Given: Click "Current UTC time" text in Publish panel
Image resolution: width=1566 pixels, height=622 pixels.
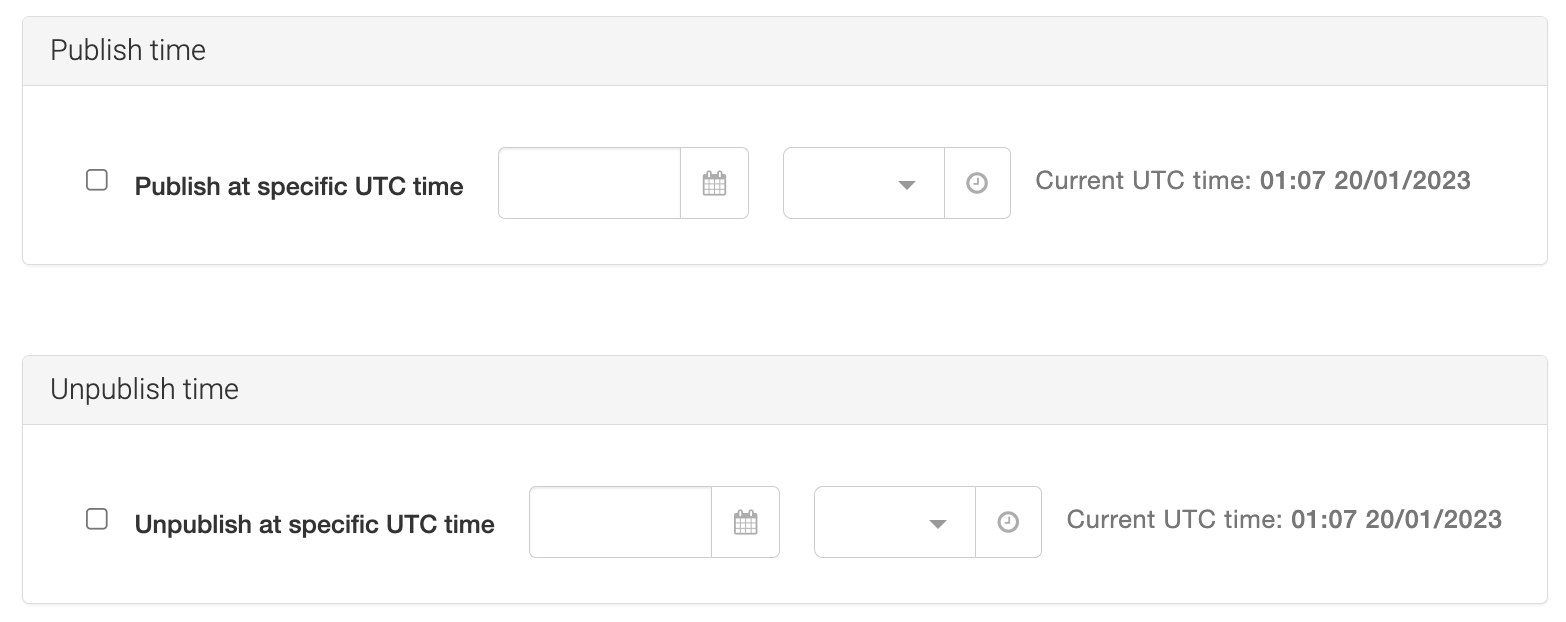Looking at the screenshot, I should coord(1142,181).
